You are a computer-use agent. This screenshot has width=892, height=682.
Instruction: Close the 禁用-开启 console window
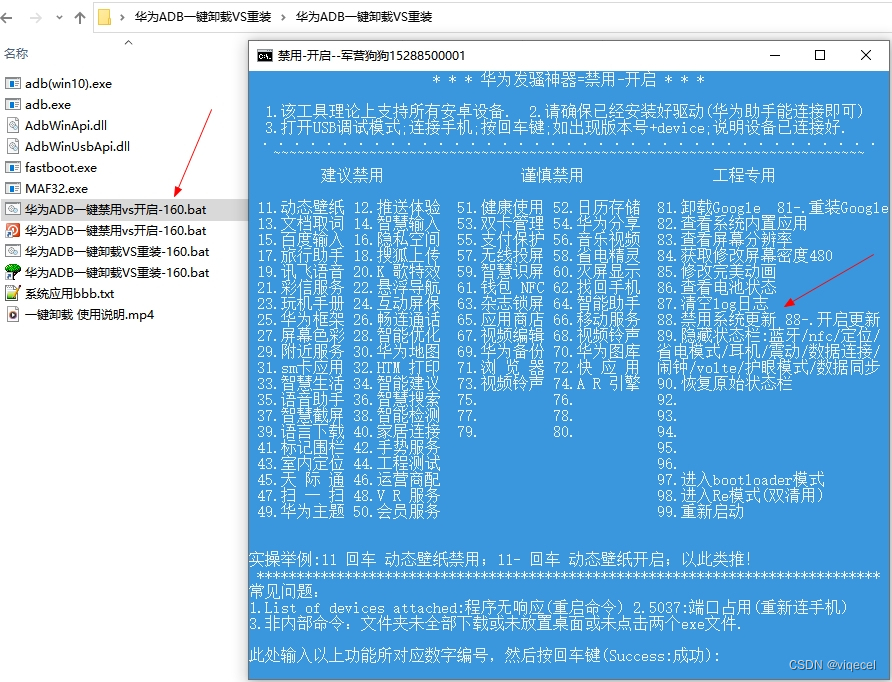(866, 55)
